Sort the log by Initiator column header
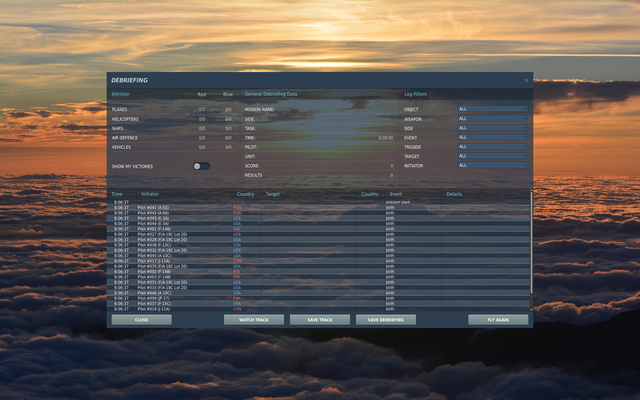The width and height of the screenshot is (640, 400). coord(150,194)
